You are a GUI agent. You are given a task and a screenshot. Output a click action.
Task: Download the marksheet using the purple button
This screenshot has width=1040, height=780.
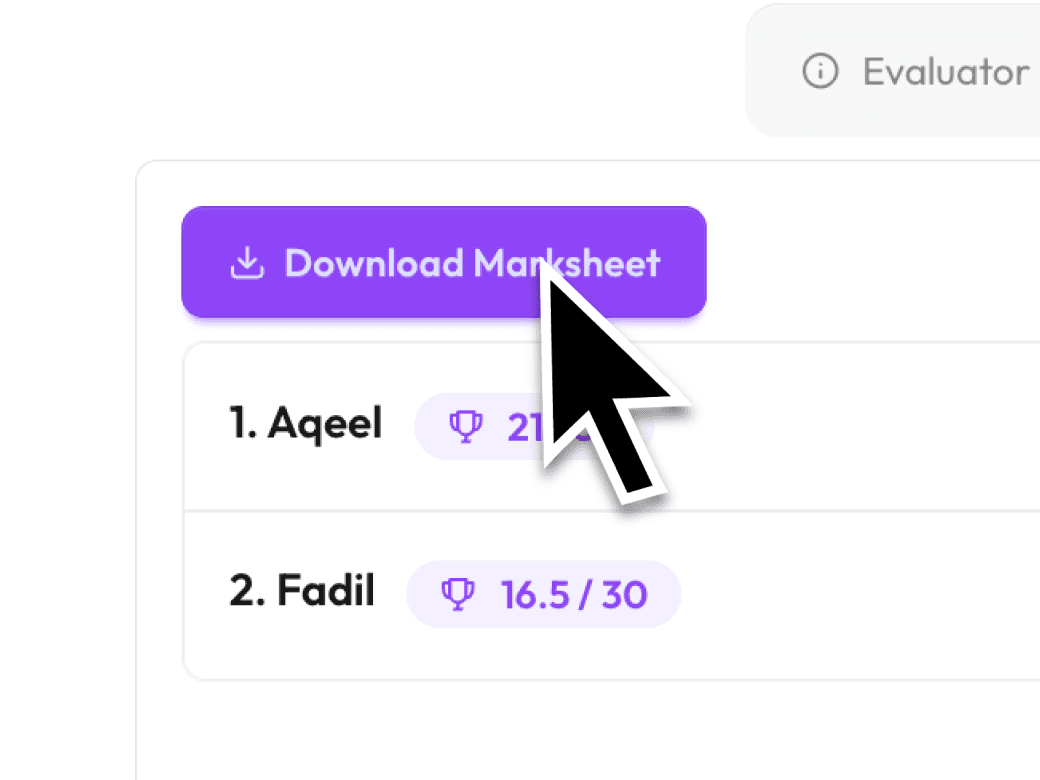click(444, 262)
